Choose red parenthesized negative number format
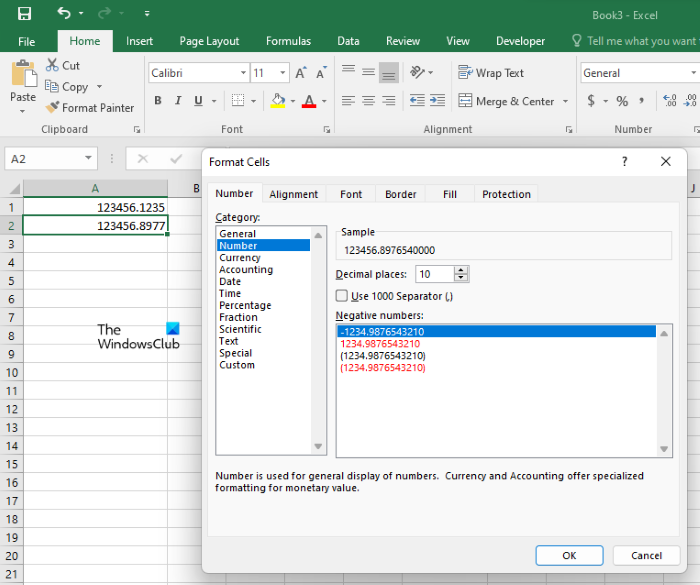Screen dimensions: 700x585 tap(383, 367)
